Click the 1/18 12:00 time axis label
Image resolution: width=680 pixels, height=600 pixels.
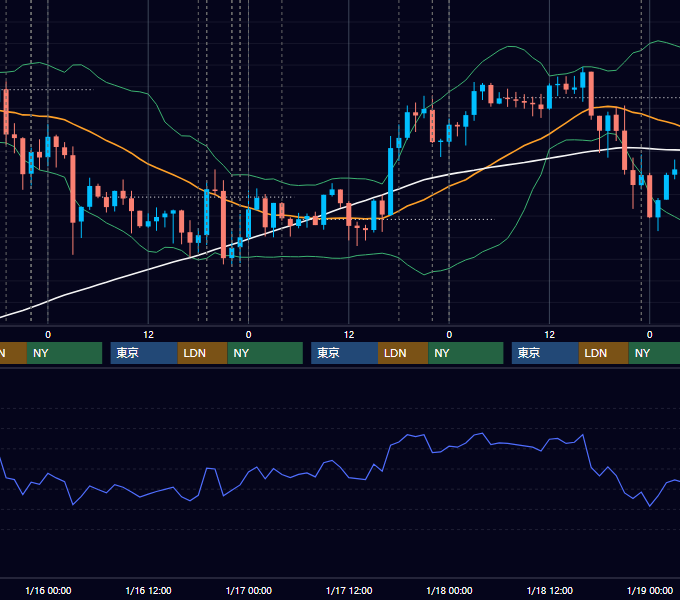(x=549, y=590)
